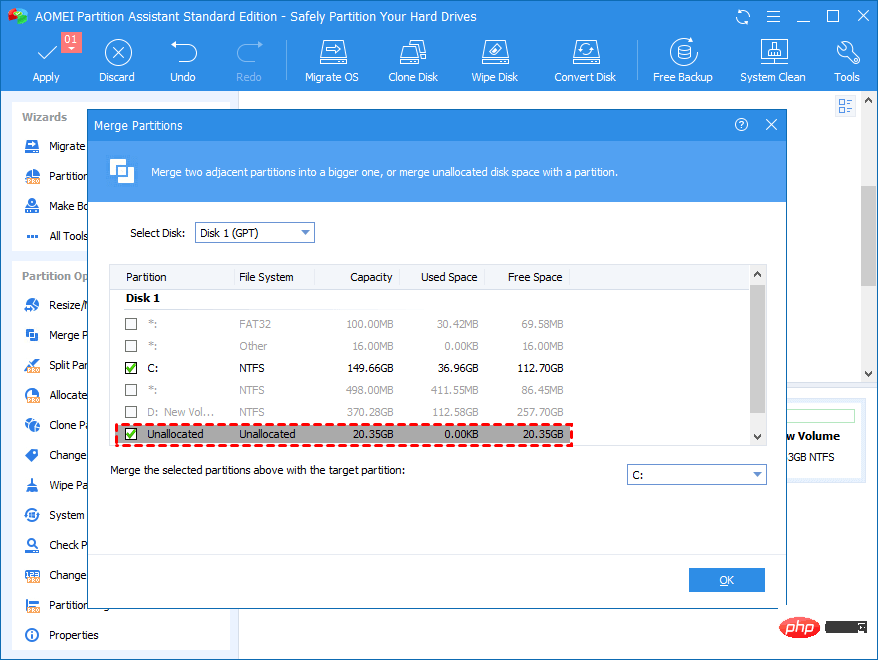Open the Convert Disk tool
Screen dimensions: 878x660
585,60
